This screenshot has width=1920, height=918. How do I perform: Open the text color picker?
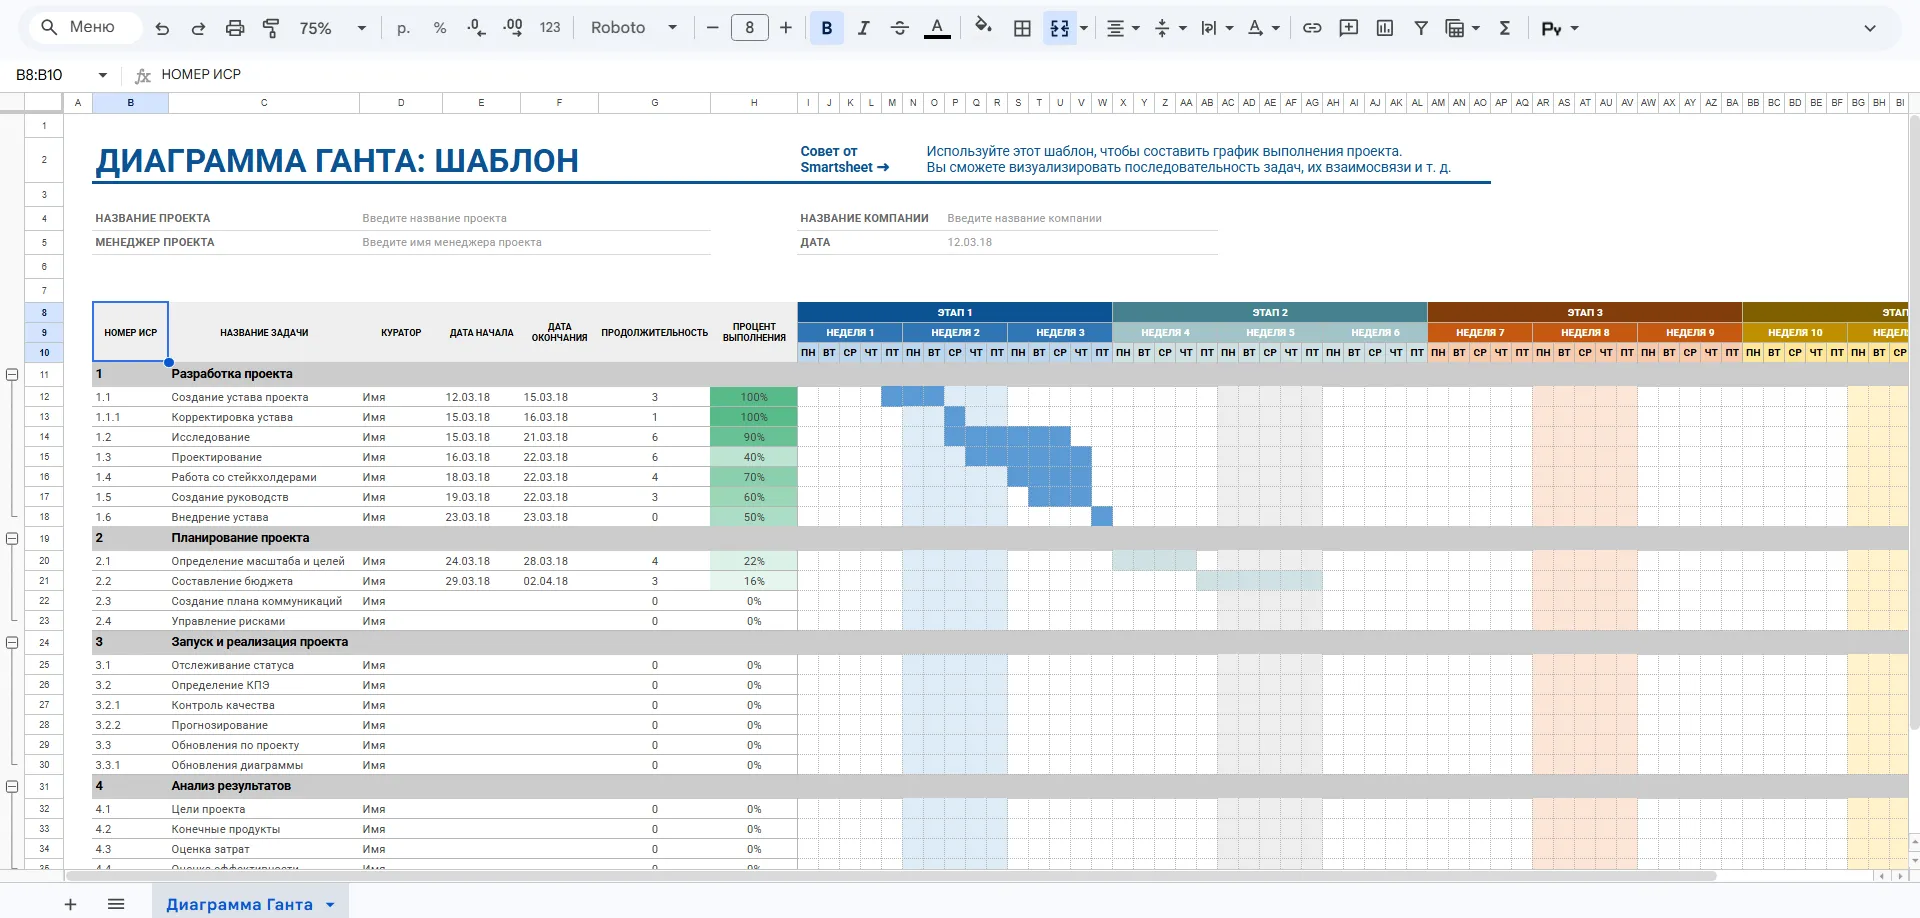click(x=937, y=28)
